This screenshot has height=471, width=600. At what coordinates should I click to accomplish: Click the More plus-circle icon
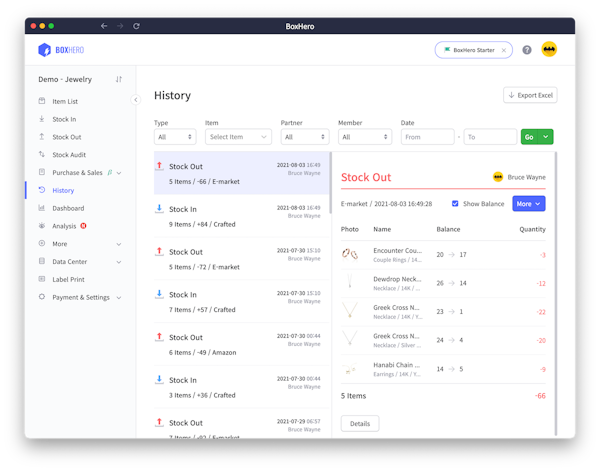[x=42, y=243]
